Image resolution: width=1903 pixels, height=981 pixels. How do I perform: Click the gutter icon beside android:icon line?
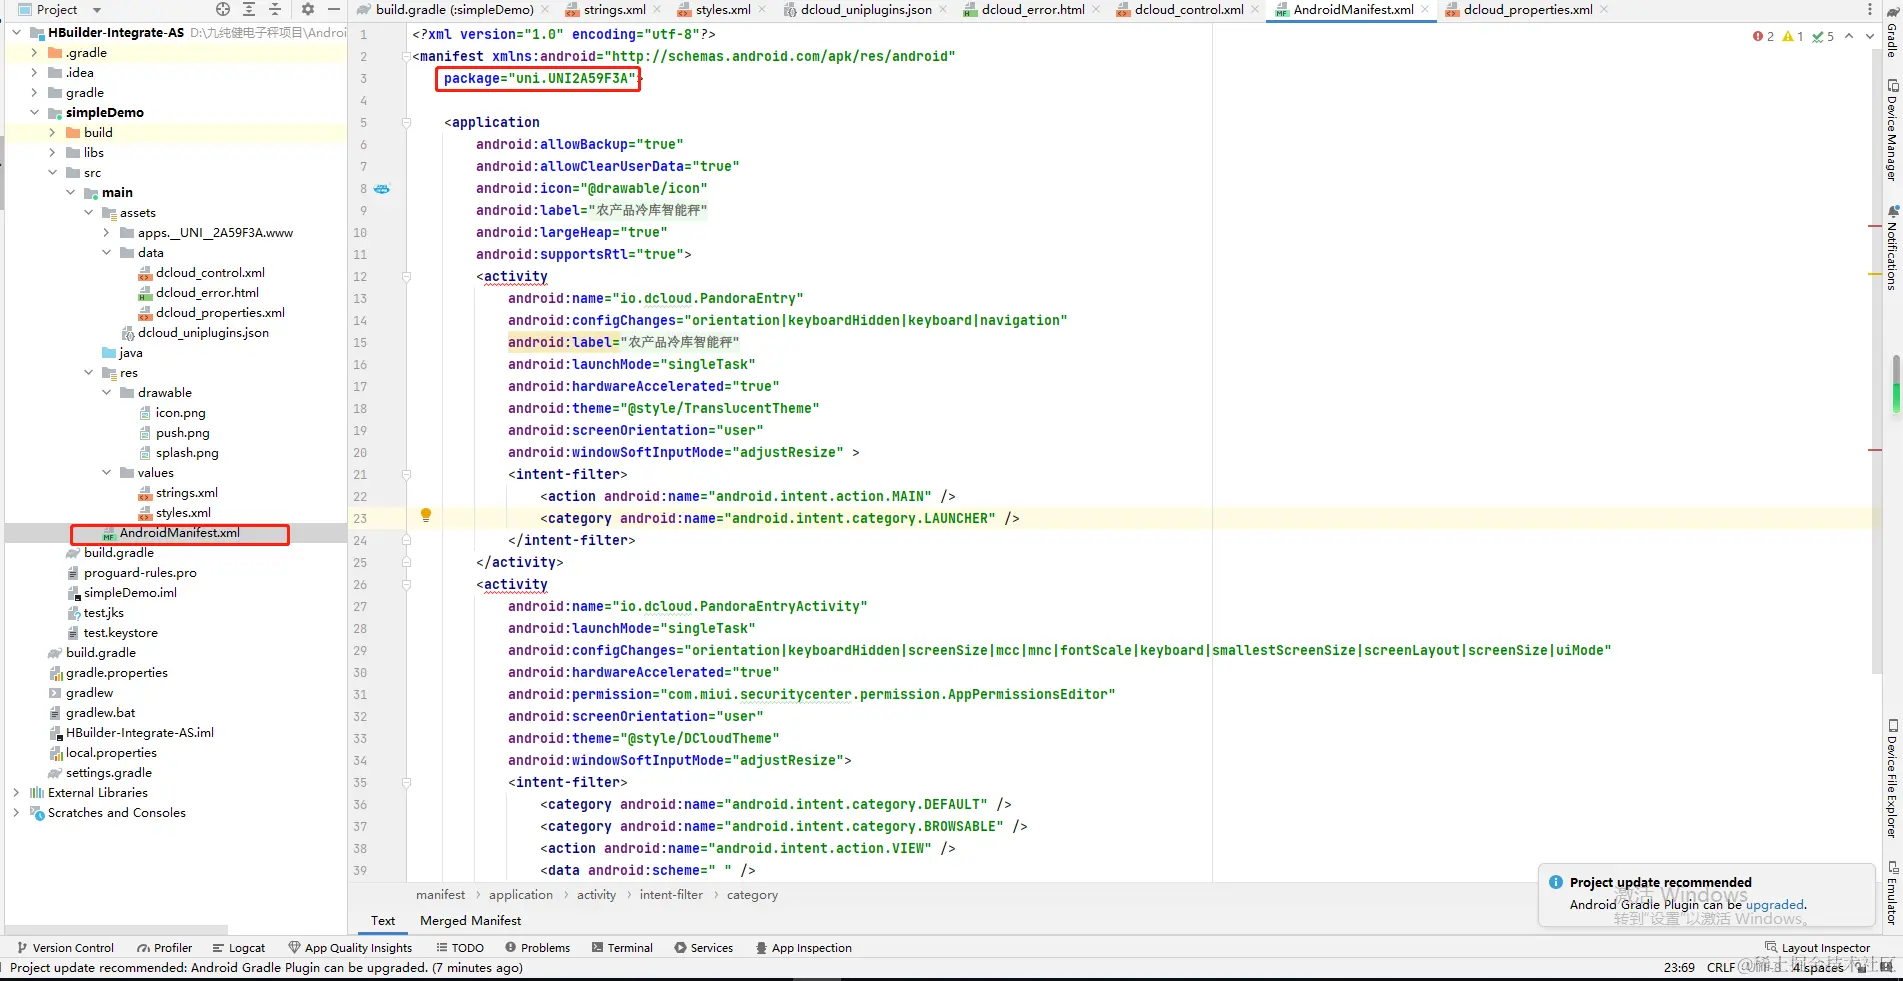click(382, 189)
